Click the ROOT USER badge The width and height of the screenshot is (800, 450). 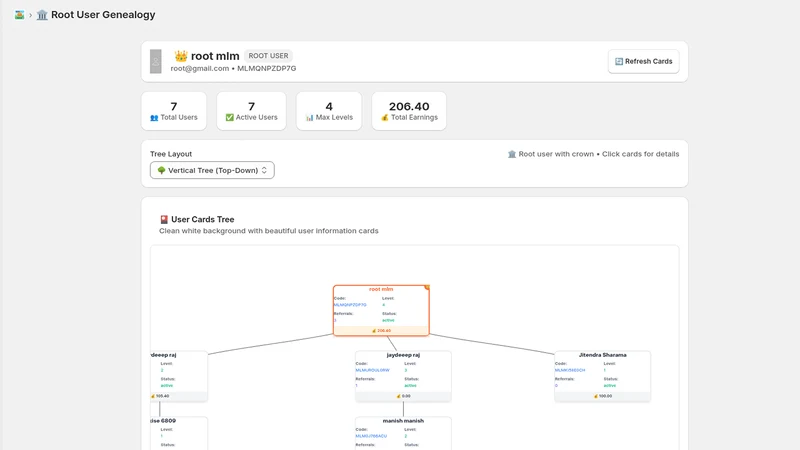pos(268,56)
